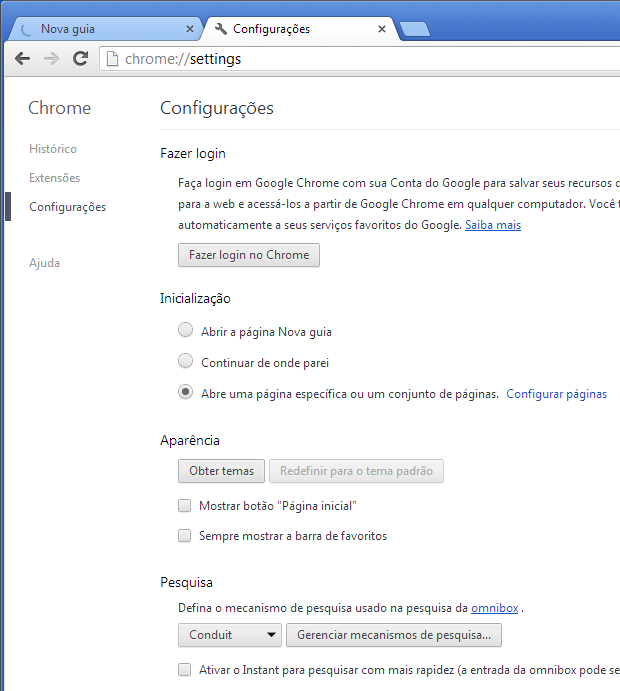The image size is (620, 691).
Task: Go back with the back arrow
Action: (22, 59)
